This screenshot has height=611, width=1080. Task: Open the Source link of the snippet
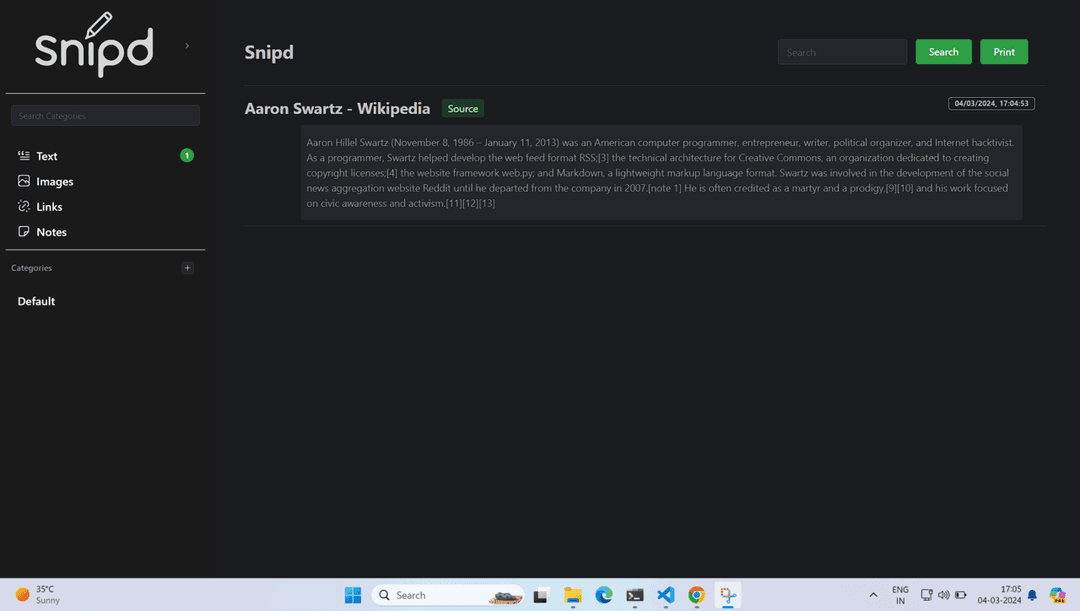click(x=463, y=109)
